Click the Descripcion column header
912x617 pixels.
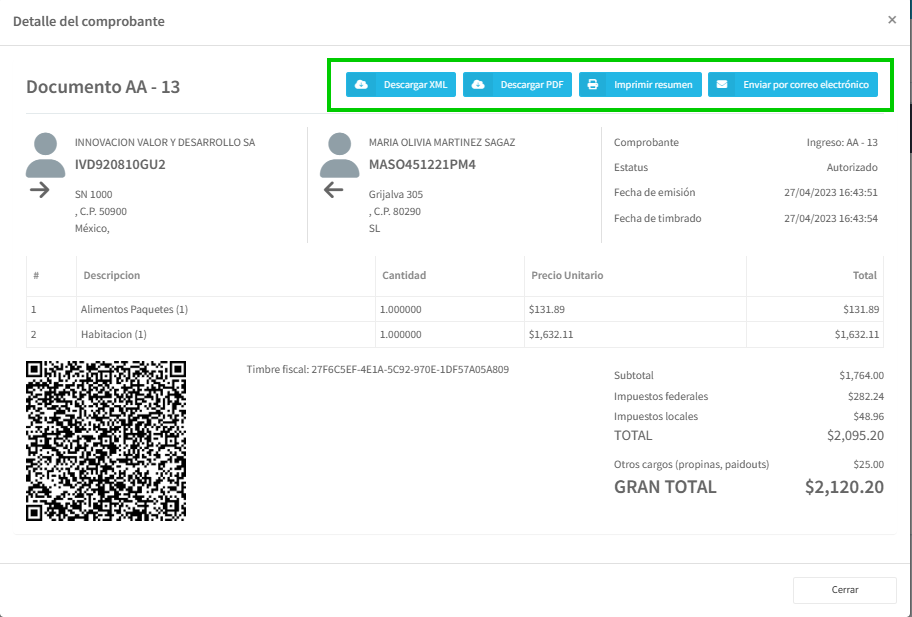(x=112, y=276)
